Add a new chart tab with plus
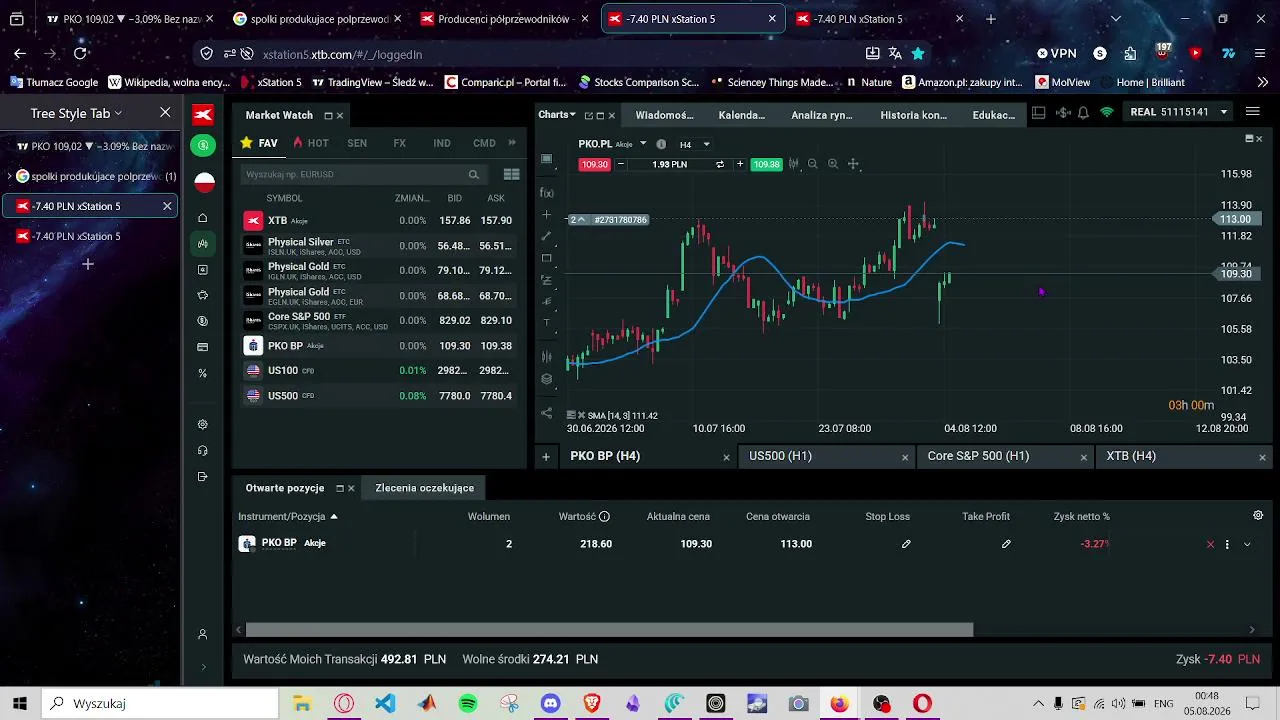Image resolution: width=1280 pixels, height=720 pixels. 546,457
